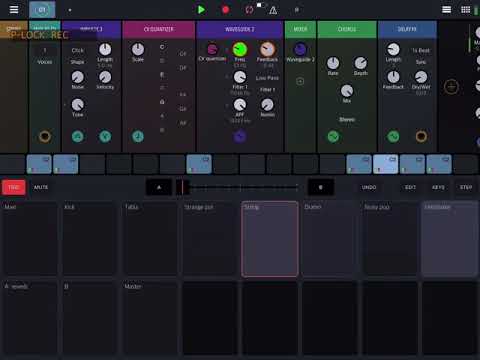
Task: Open the MIXER module header
Action: [x=300, y=29]
